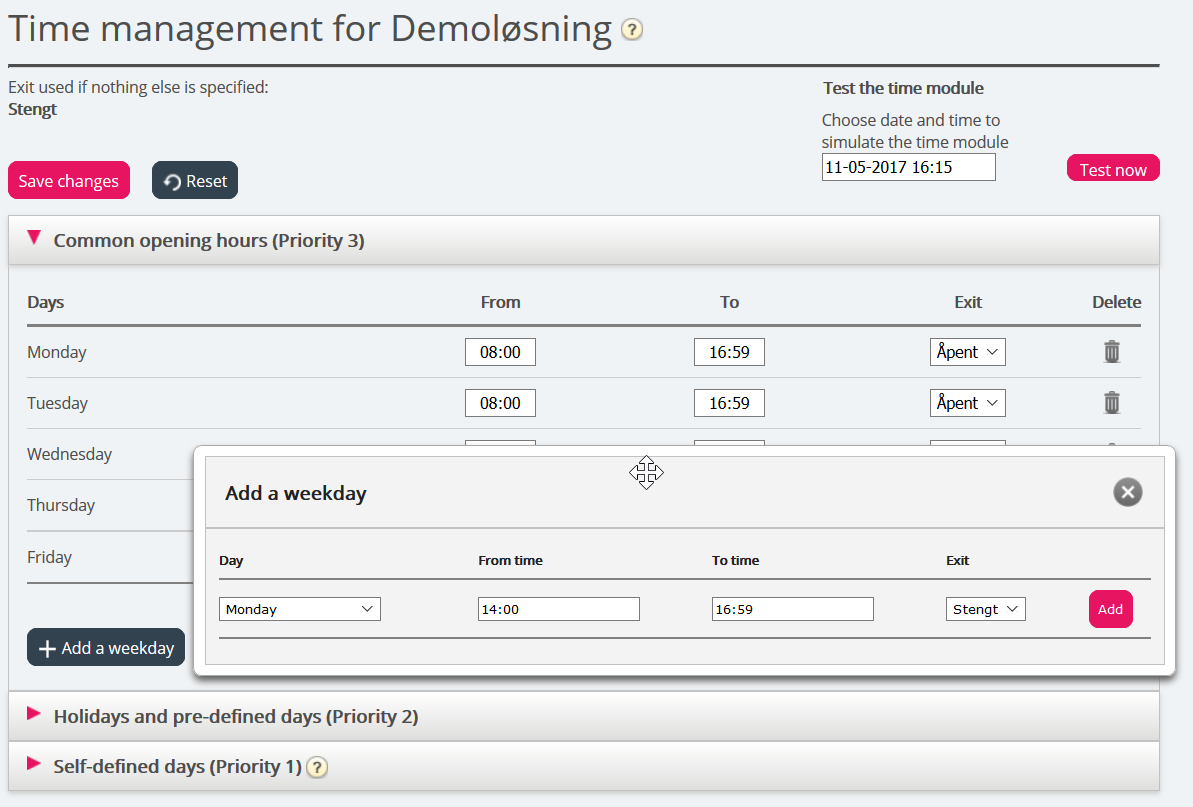Close the Add a weekday dialog
Viewport: 1193px width, 807px height.
coord(1127,492)
